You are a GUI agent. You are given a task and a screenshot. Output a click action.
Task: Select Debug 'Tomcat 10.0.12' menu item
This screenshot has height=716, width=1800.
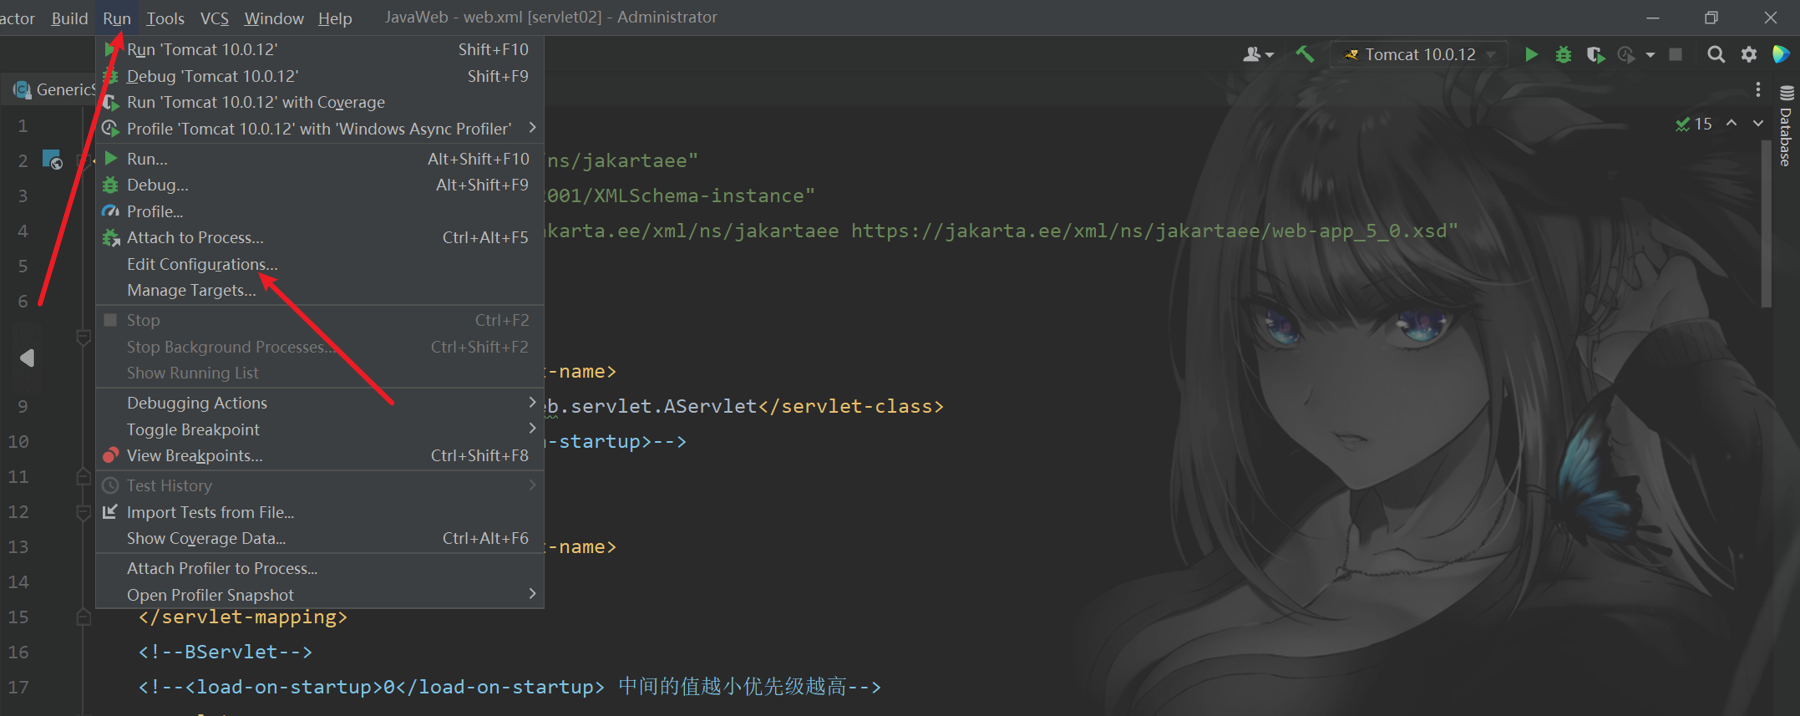pyautogui.click(x=320, y=76)
